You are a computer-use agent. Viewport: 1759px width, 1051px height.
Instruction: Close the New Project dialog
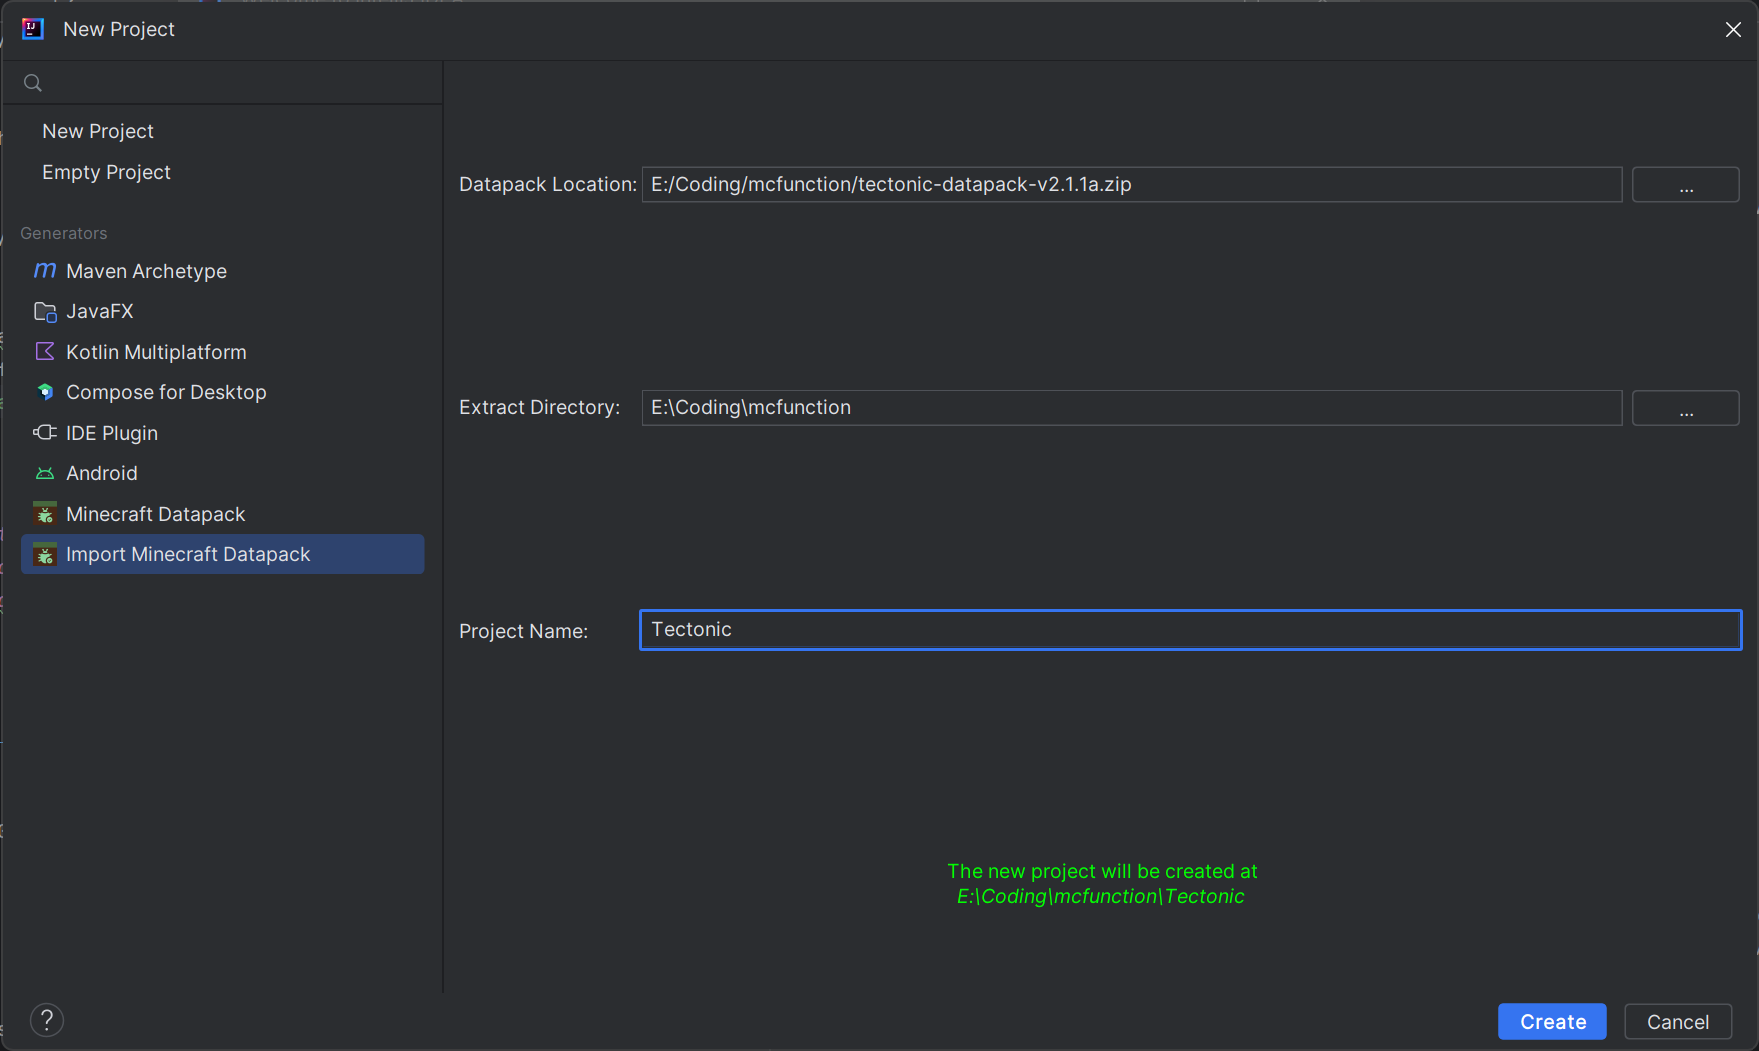click(1733, 30)
